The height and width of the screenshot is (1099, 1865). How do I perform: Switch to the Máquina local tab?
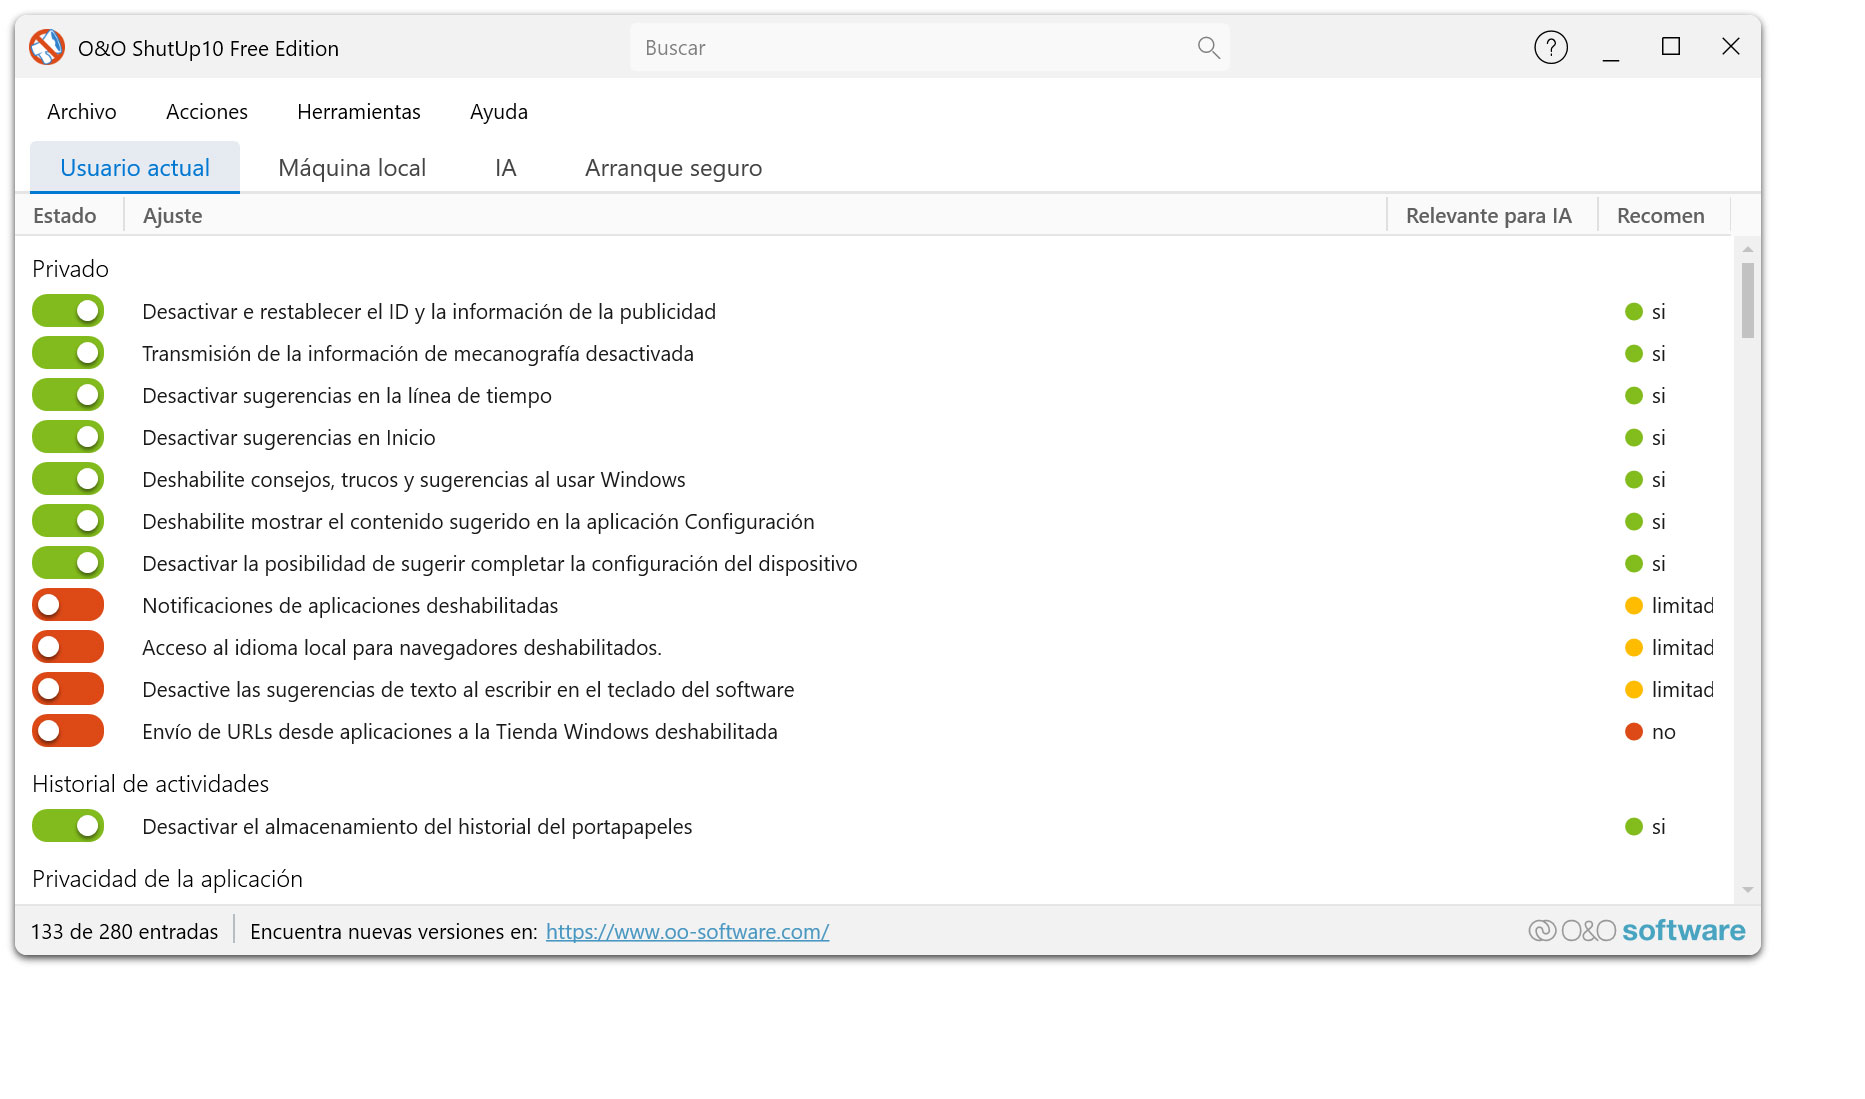point(352,167)
